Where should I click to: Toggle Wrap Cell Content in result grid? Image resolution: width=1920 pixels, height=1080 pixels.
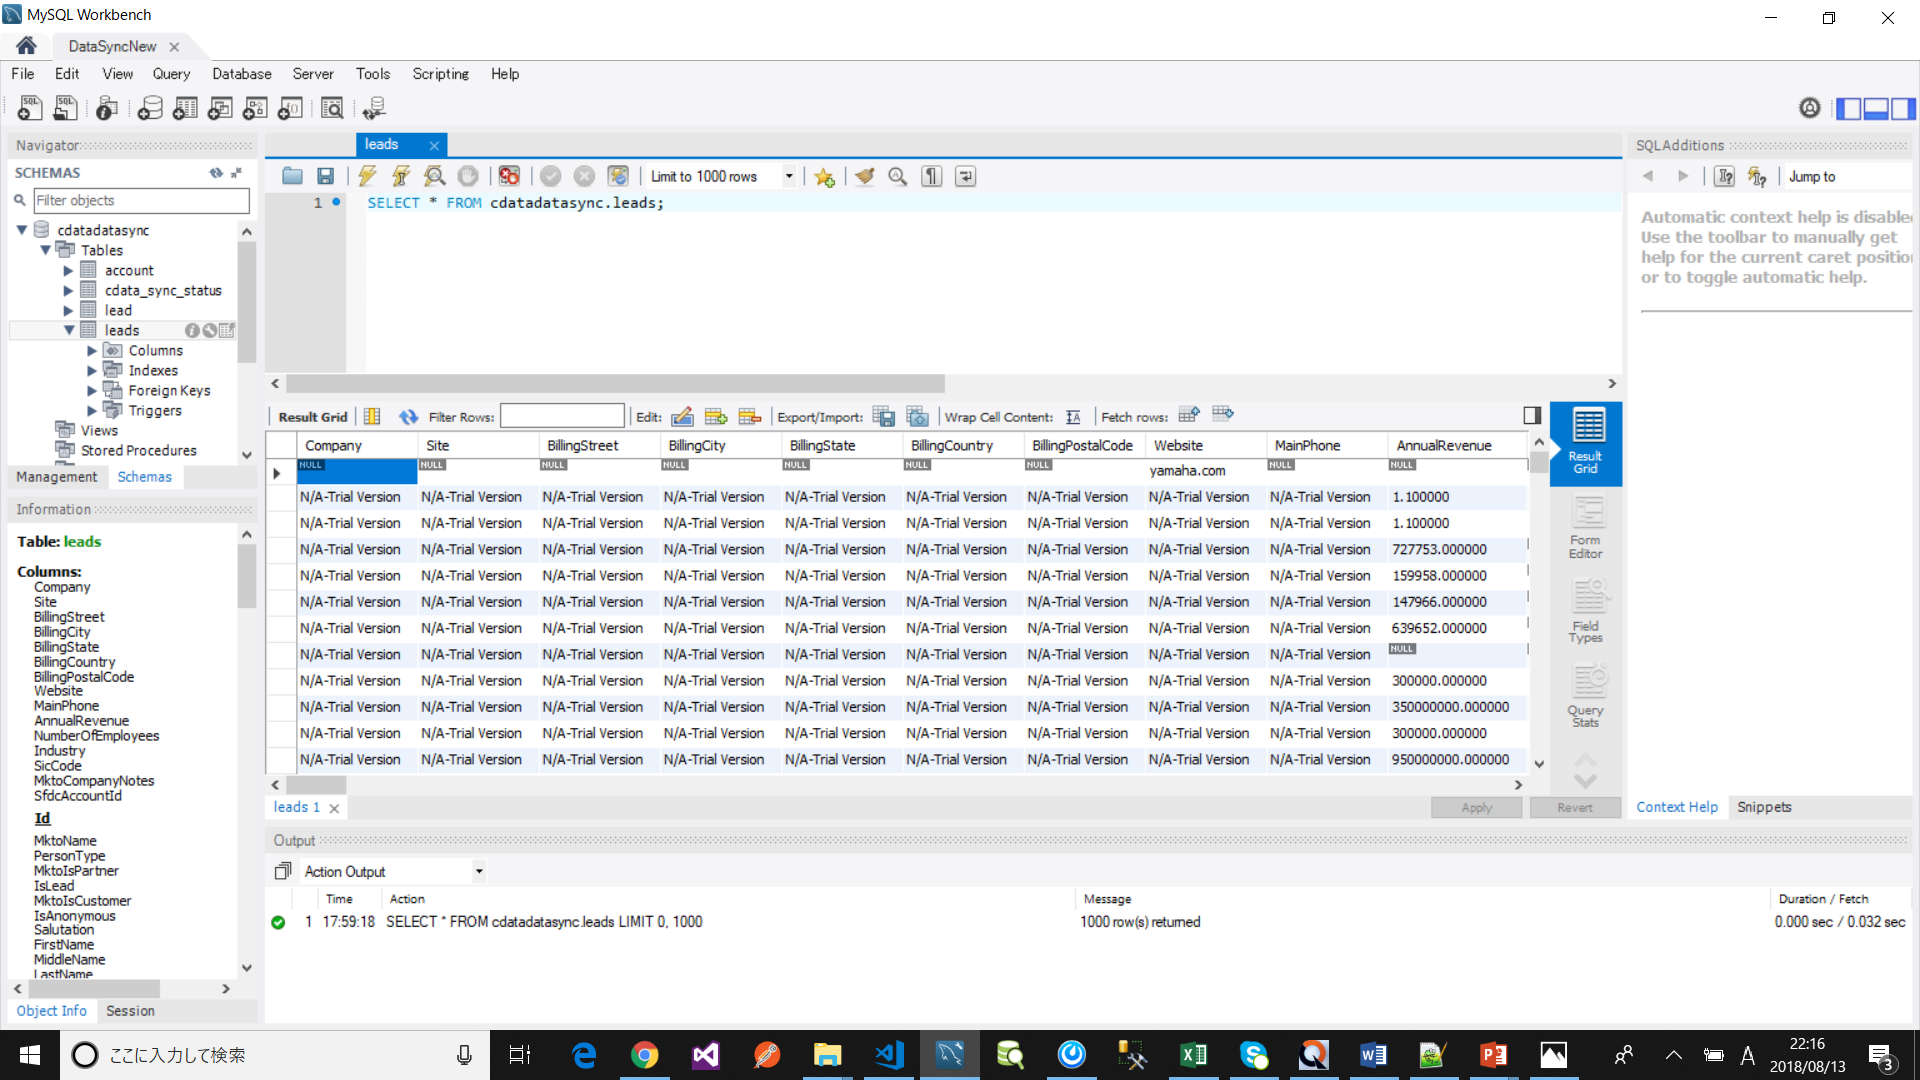click(x=1074, y=417)
